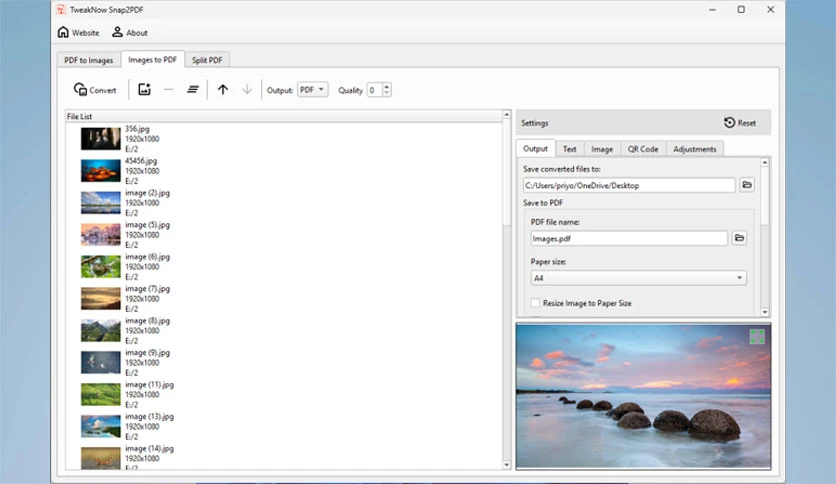Browse for output folder icon
The height and width of the screenshot is (484, 836).
point(747,185)
